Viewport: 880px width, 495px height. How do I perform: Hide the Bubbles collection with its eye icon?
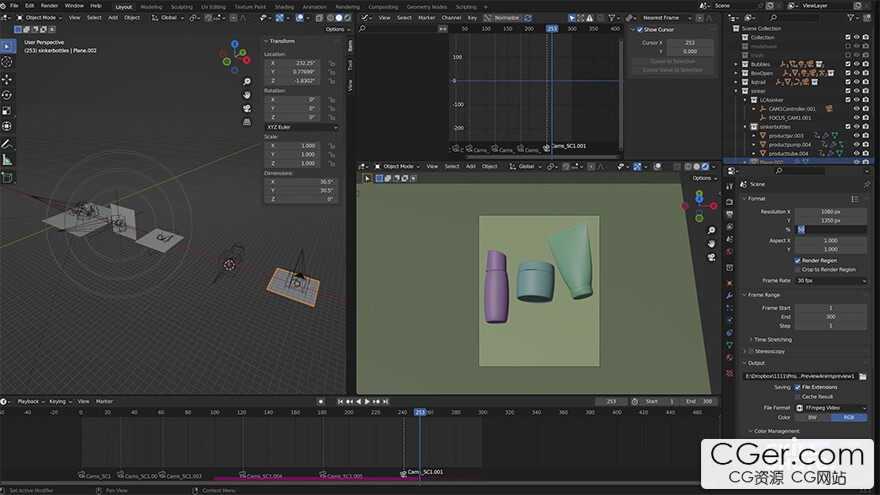pyautogui.click(x=856, y=64)
